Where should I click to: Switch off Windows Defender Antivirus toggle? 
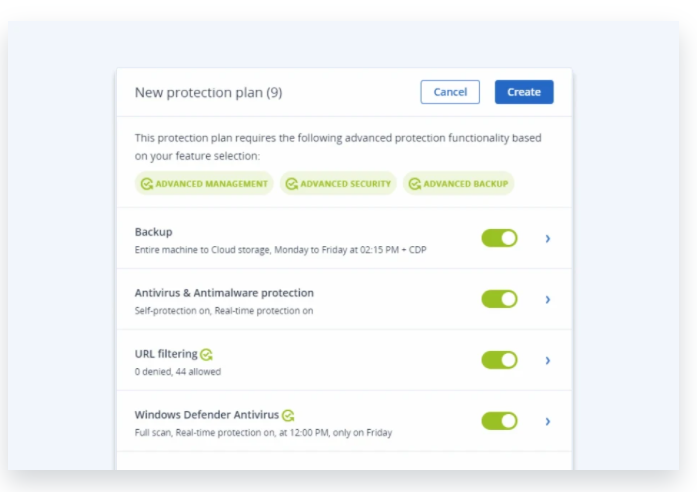coord(499,421)
